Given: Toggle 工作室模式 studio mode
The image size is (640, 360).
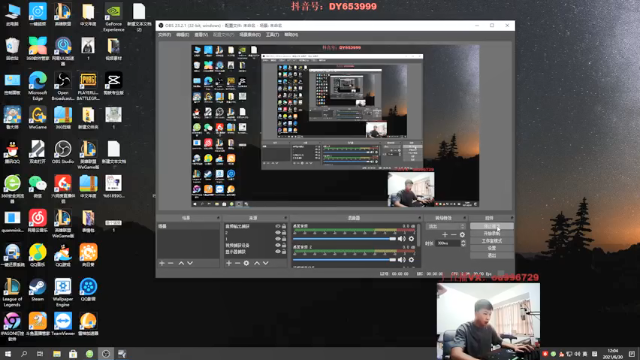Looking at the screenshot, I should point(491,241).
